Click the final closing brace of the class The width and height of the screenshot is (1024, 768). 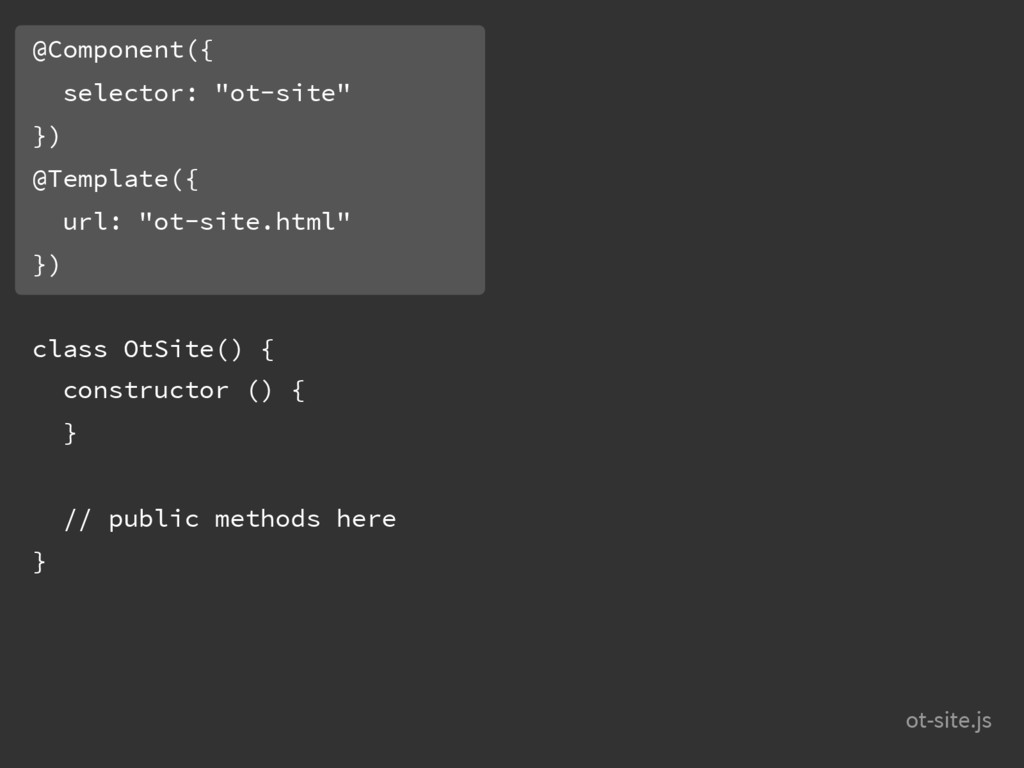(39, 562)
